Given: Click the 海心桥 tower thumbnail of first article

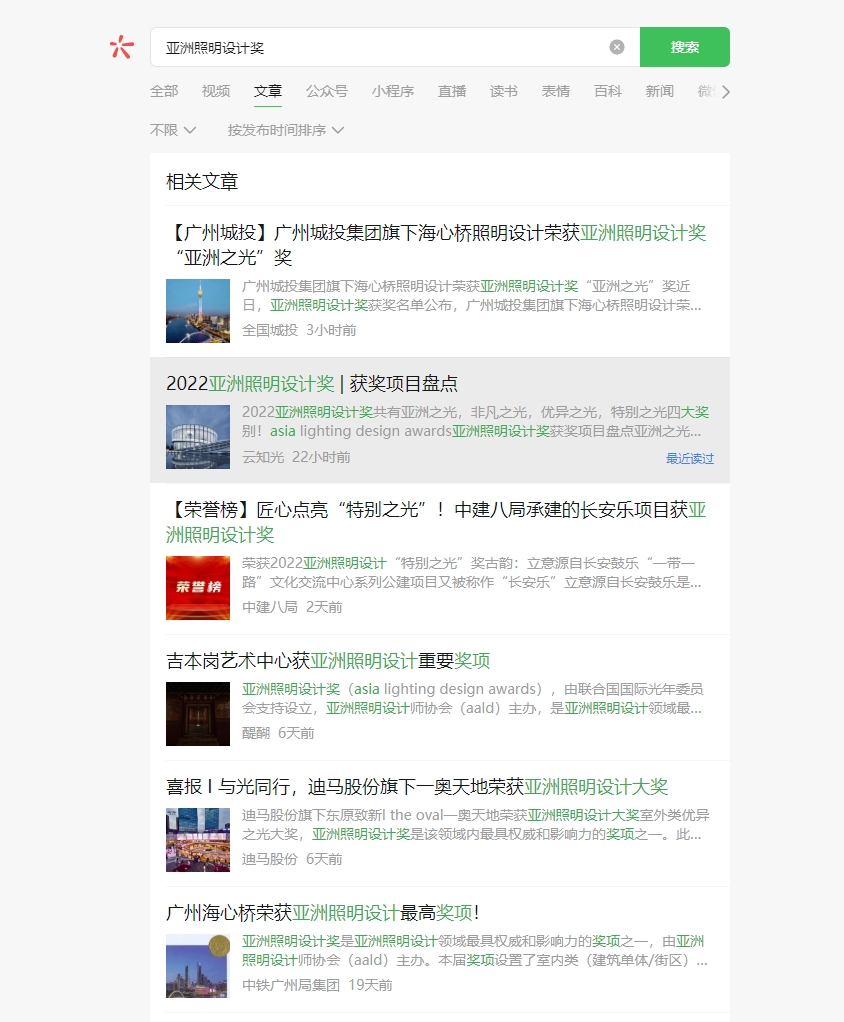Looking at the screenshot, I should pos(198,311).
